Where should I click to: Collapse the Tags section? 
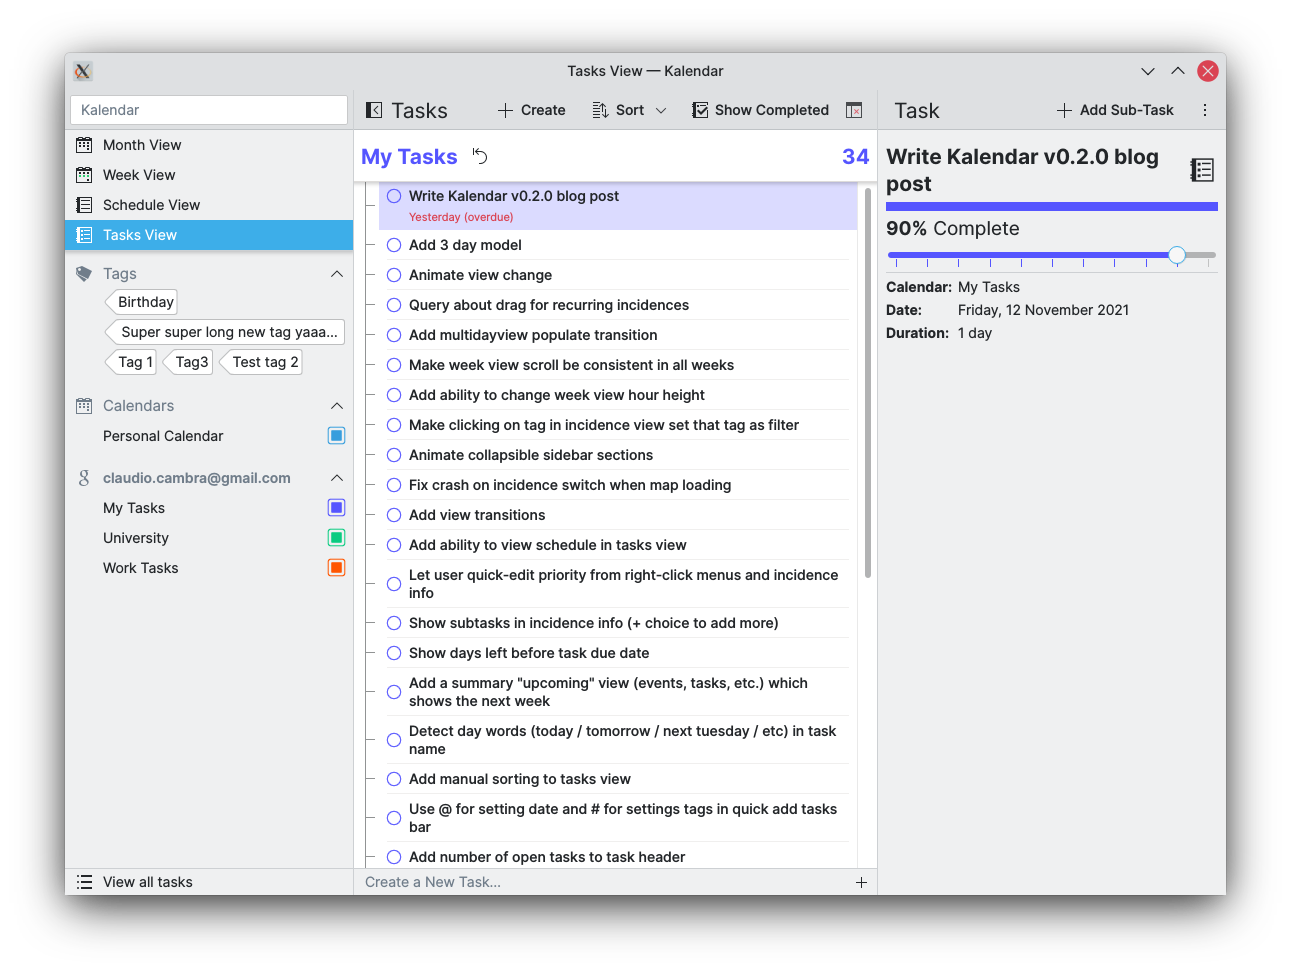(x=337, y=274)
